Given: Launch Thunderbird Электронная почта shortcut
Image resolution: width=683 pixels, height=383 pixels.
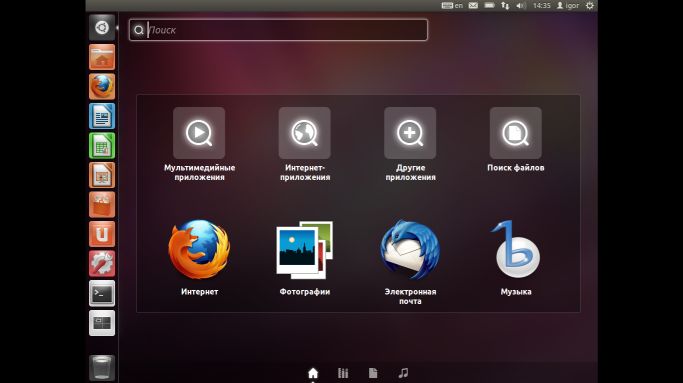Looking at the screenshot, I should pos(410,262).
